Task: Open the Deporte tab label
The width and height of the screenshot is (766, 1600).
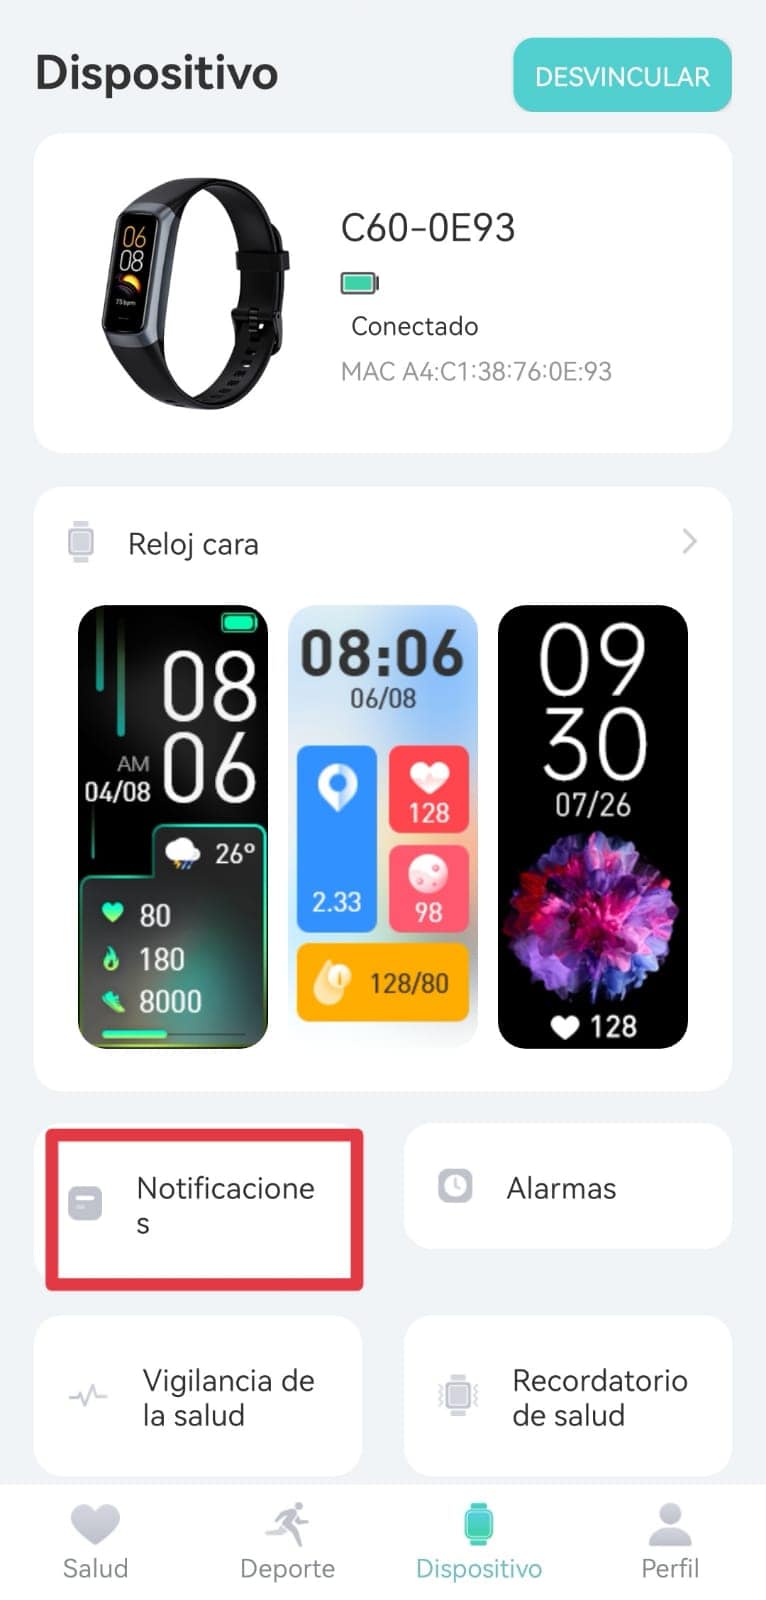Action: point(288,1568)
